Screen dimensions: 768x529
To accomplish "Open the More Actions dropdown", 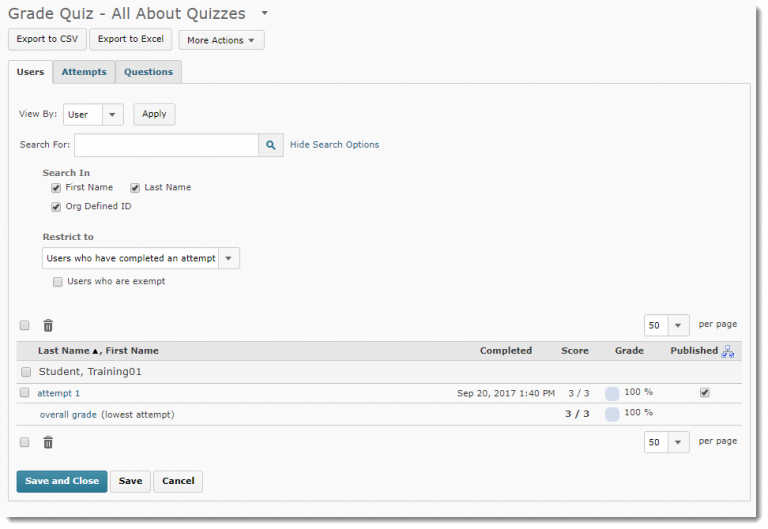I will (x=221, y=40).
